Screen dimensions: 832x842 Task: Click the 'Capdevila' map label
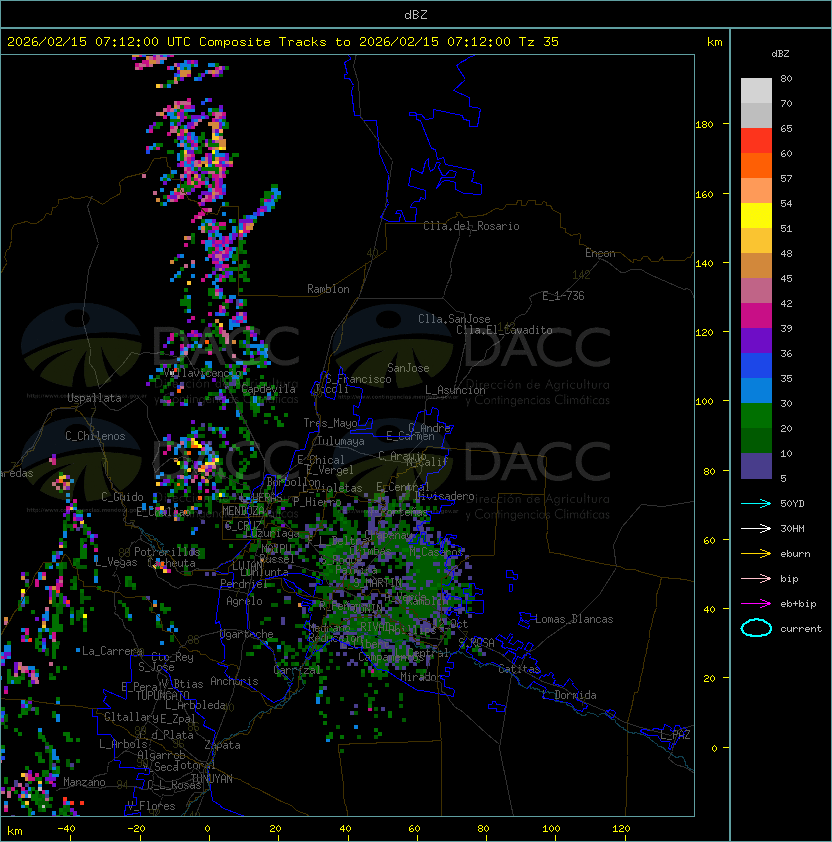pyautogui.click(x=269, y=389)
